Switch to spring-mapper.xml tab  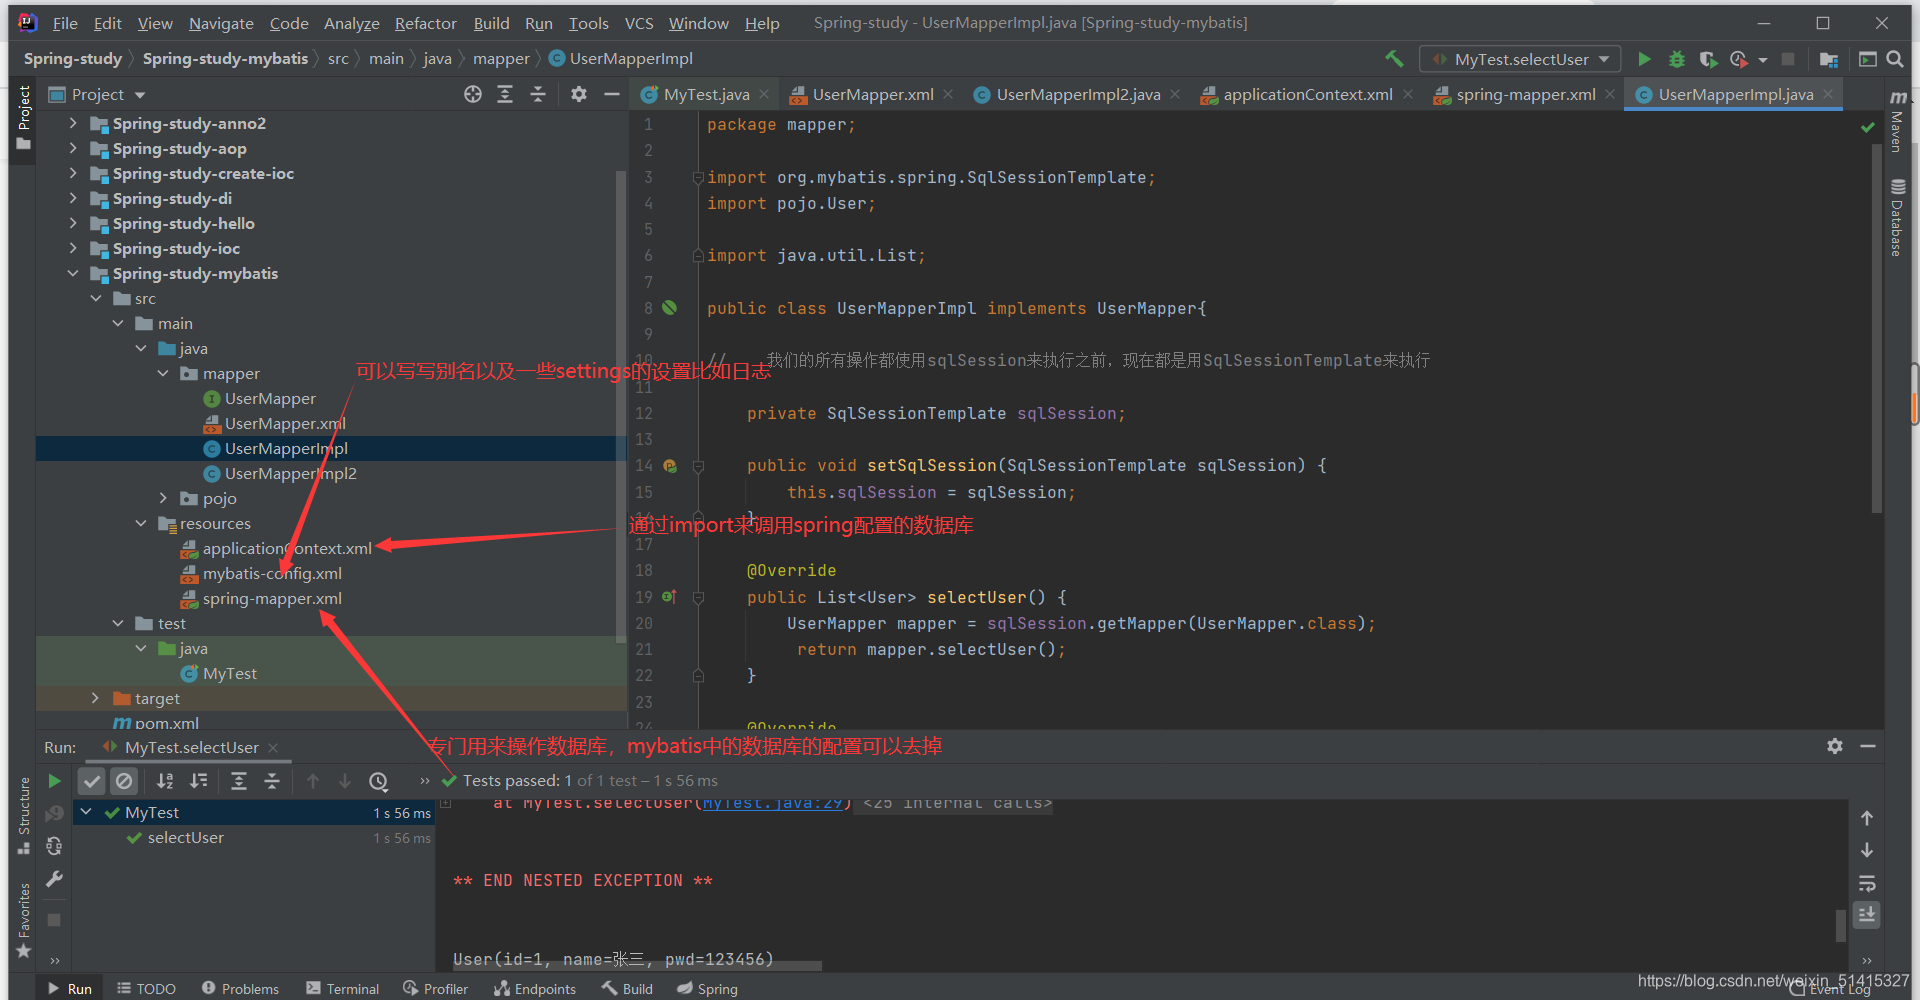[1525, 94]
